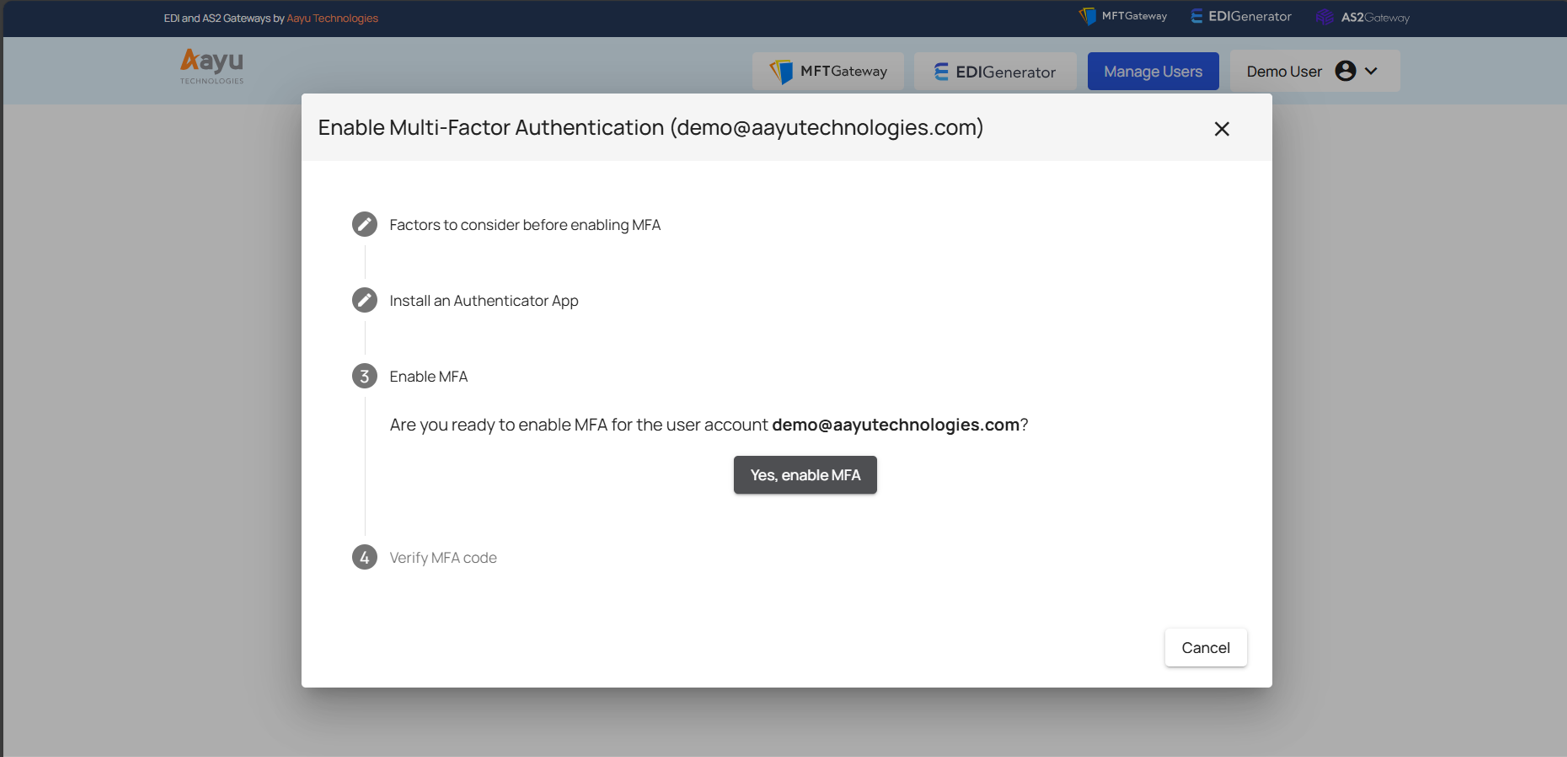
Task: Click the EDIGenerator logo icon on header button
Action: point(941,72)
